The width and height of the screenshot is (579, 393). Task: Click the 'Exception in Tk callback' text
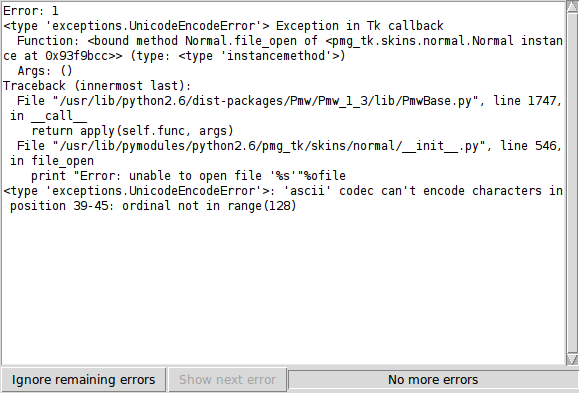point(360,26)
